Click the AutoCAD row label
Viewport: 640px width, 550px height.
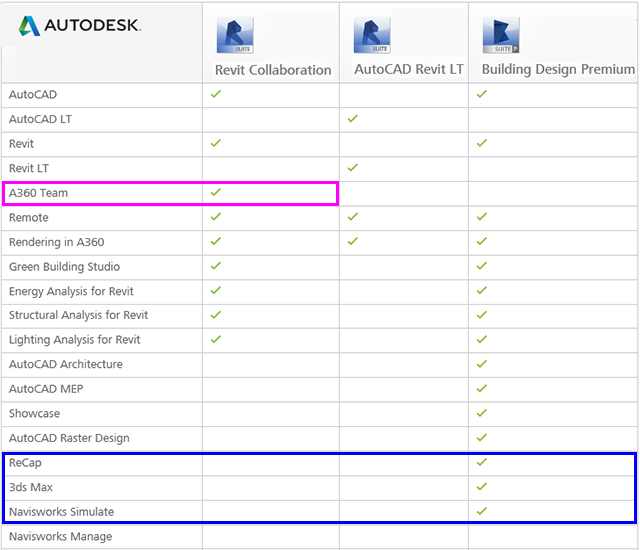(33, 94)
